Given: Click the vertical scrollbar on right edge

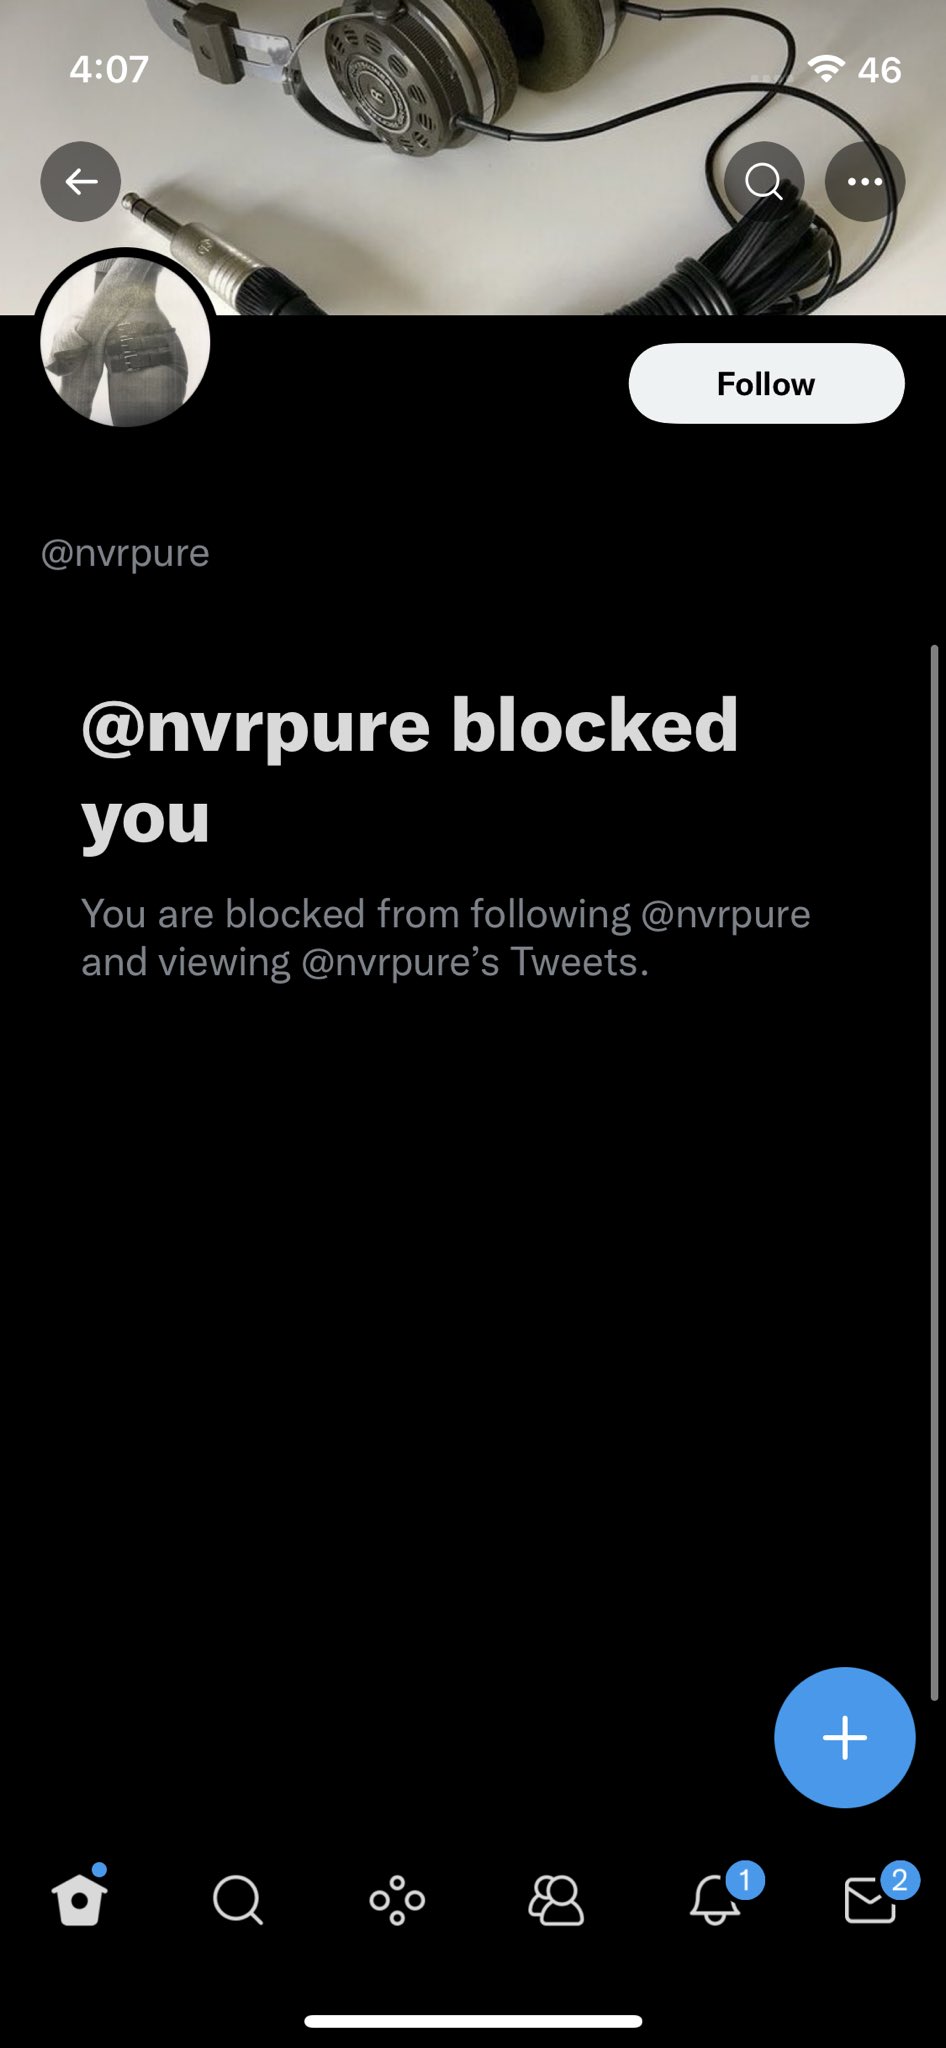Looking at the screenshot, I should point(934,1172).
